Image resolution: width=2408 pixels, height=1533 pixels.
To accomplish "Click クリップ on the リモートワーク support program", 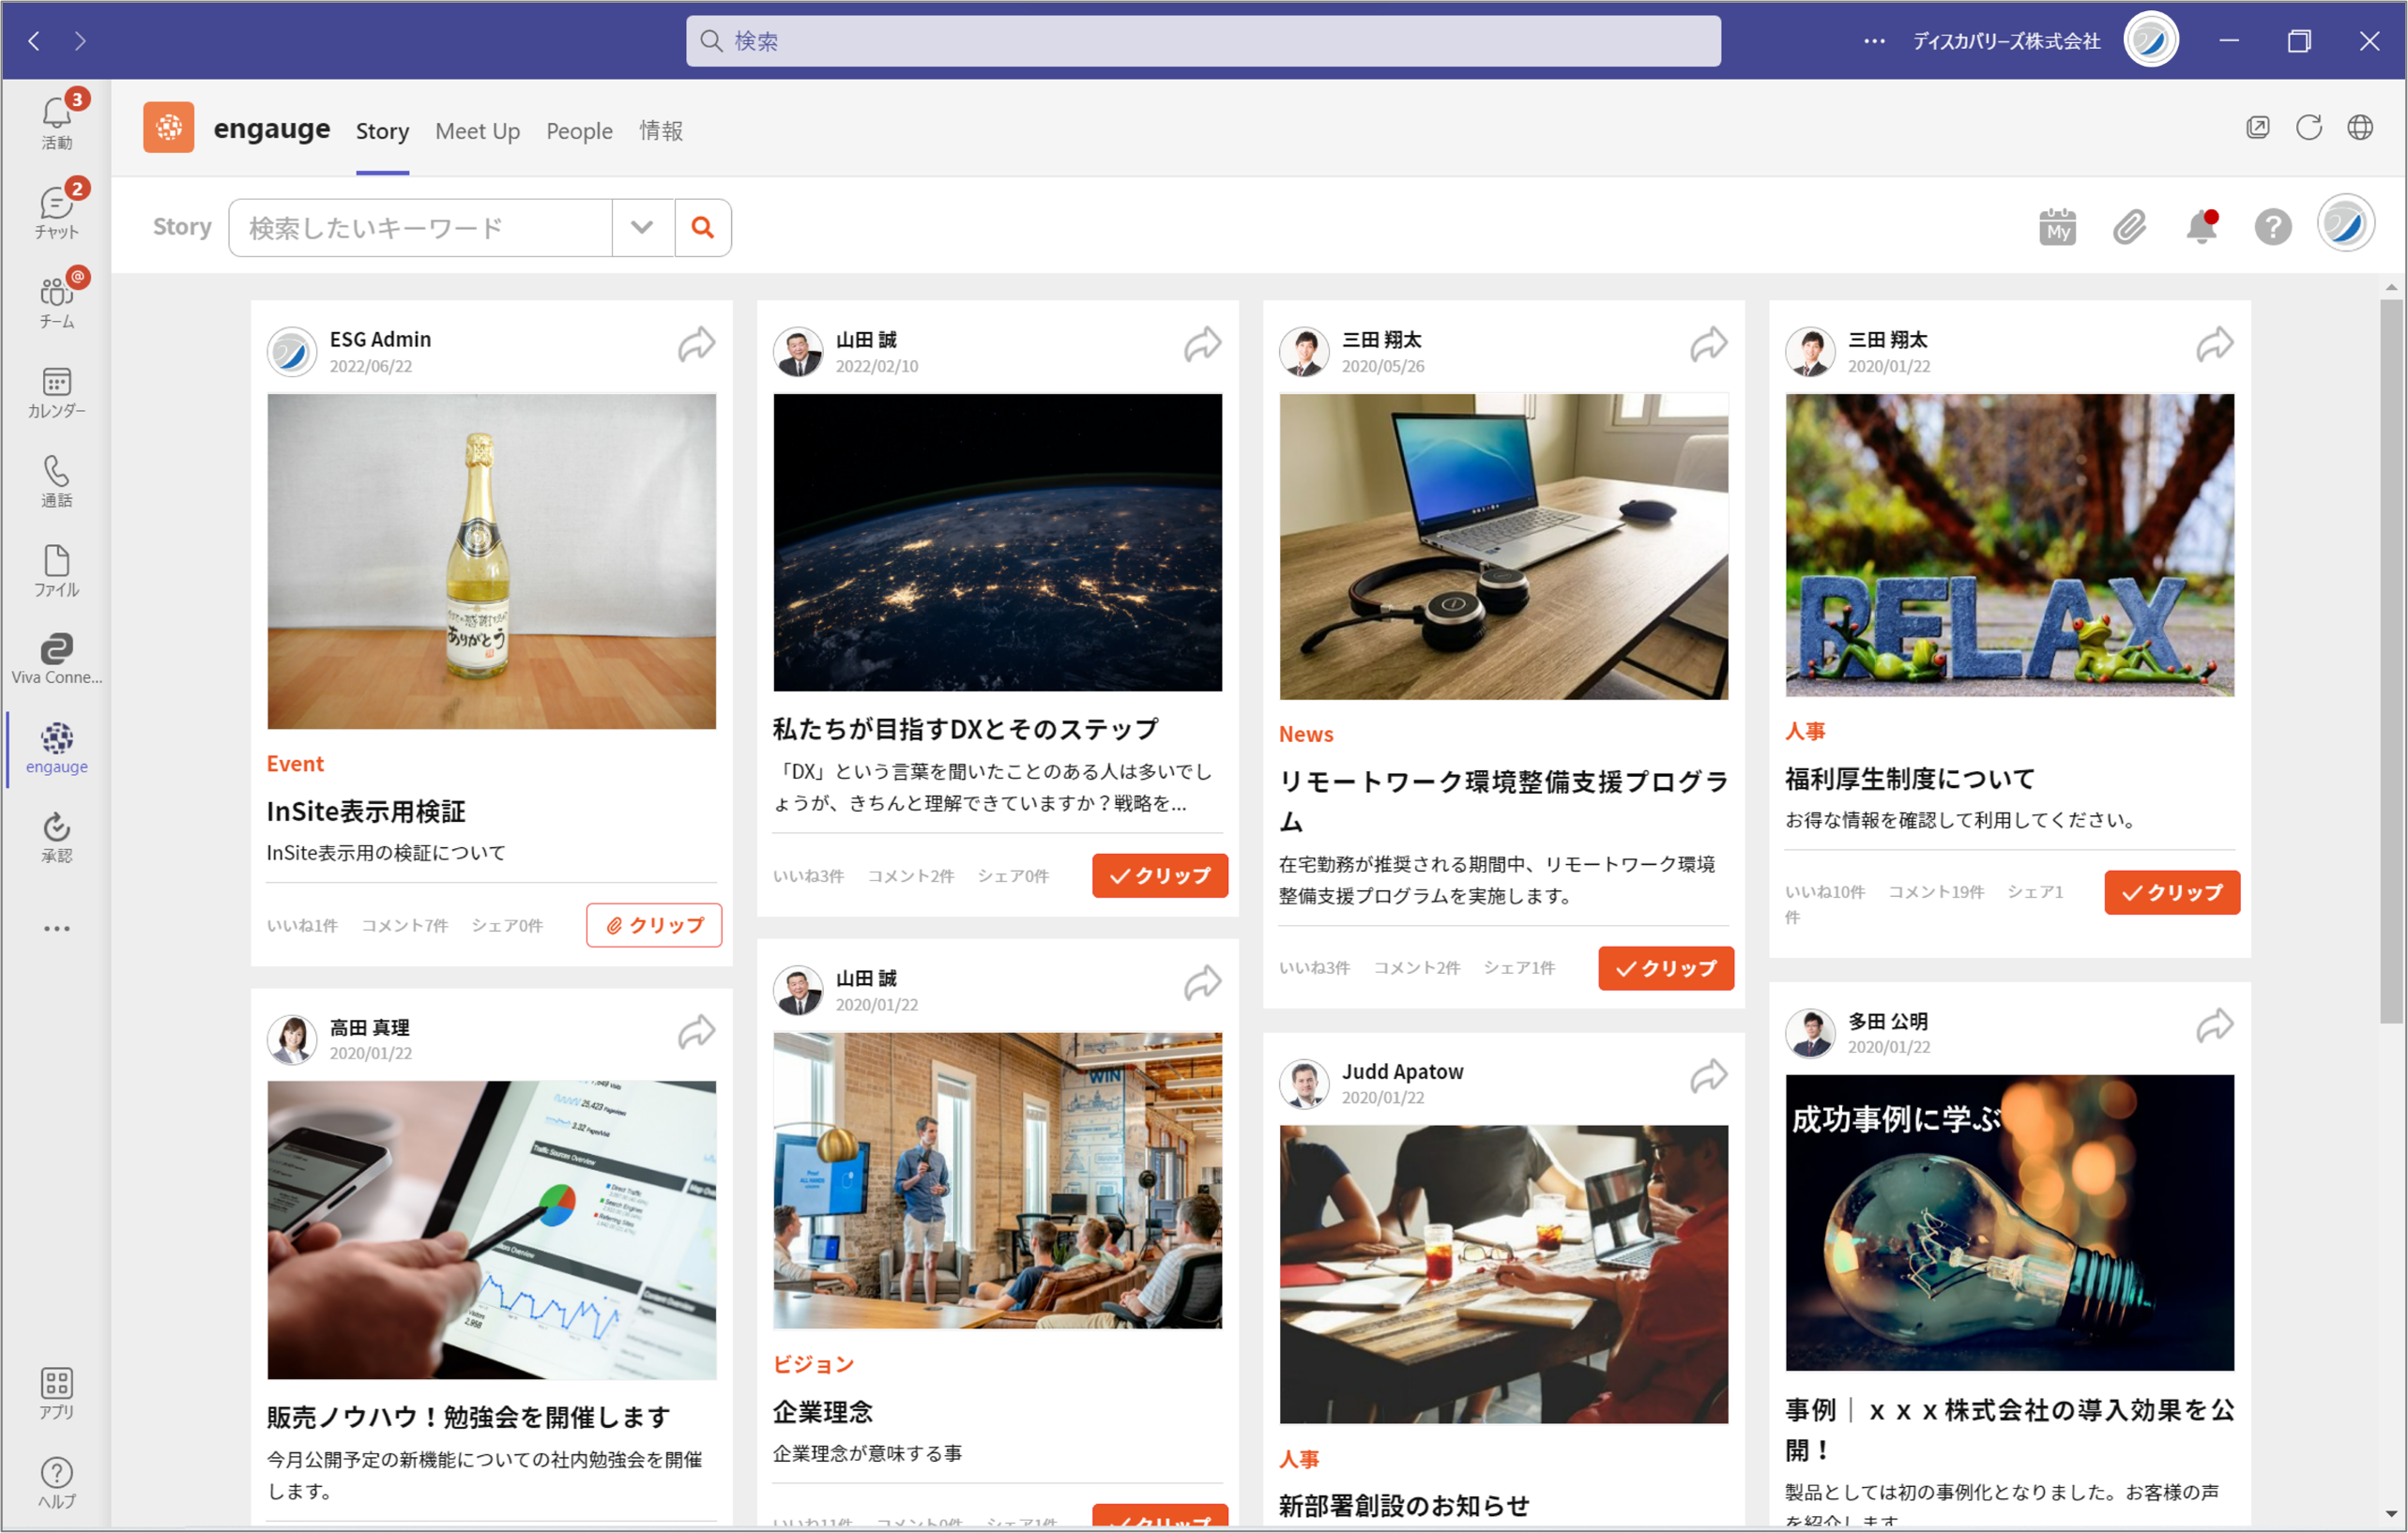I will coord(1665,968).
